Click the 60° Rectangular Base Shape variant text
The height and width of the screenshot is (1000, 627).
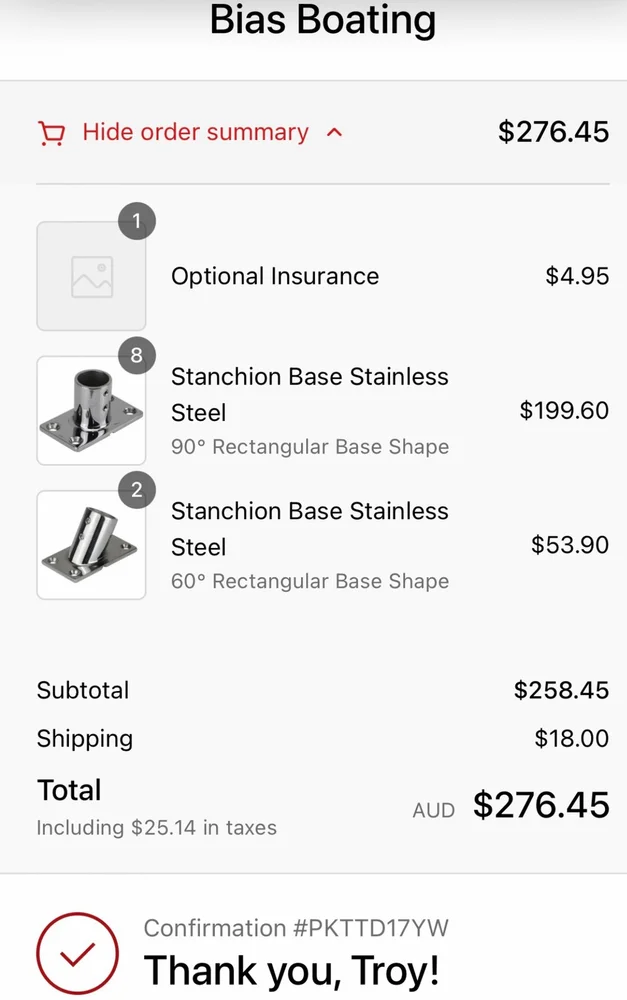point(309,581)
